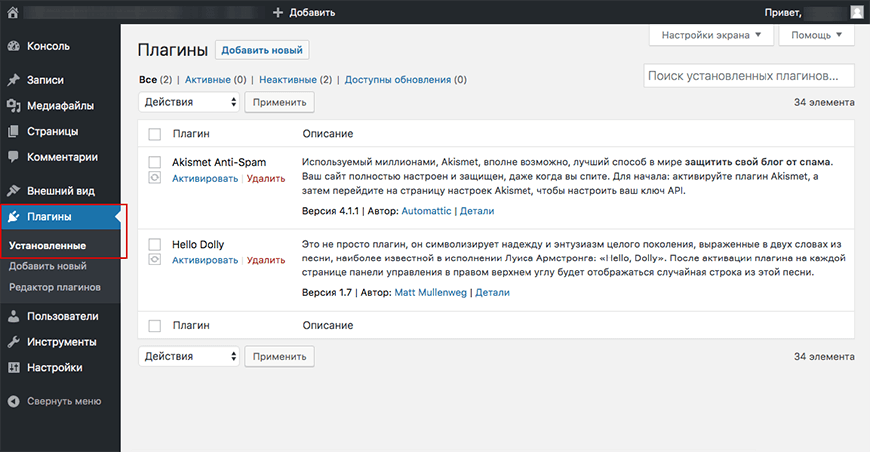Click the plus icon beside Добавить
This screenshot has width=870, height=452.
278,12
